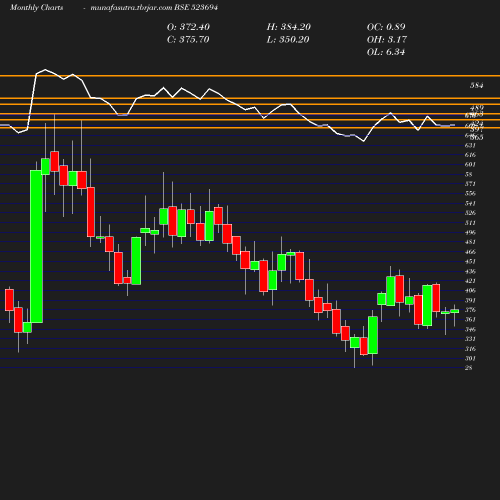Select the high value 'H: 384.20'
Screen dimensions: 500x500
[x=289, y=27]
